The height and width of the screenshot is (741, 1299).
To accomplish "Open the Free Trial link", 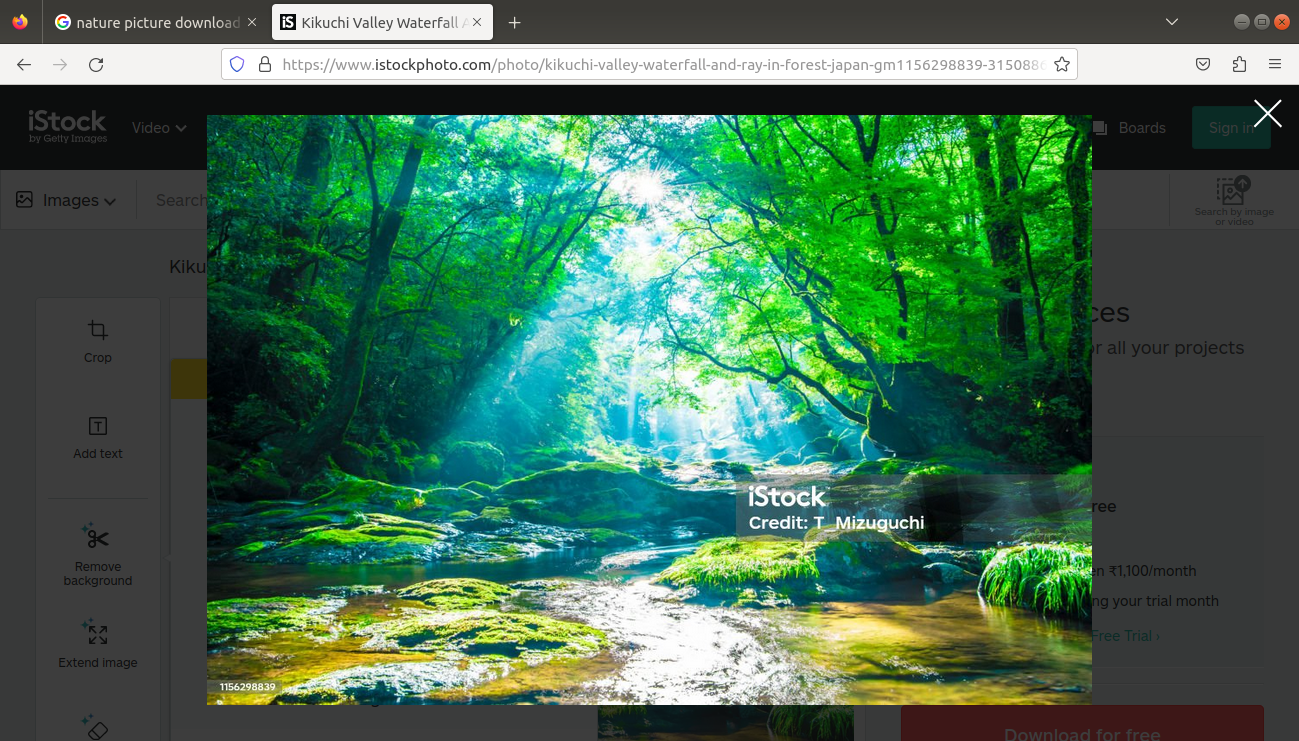I will click(1125, 636).
